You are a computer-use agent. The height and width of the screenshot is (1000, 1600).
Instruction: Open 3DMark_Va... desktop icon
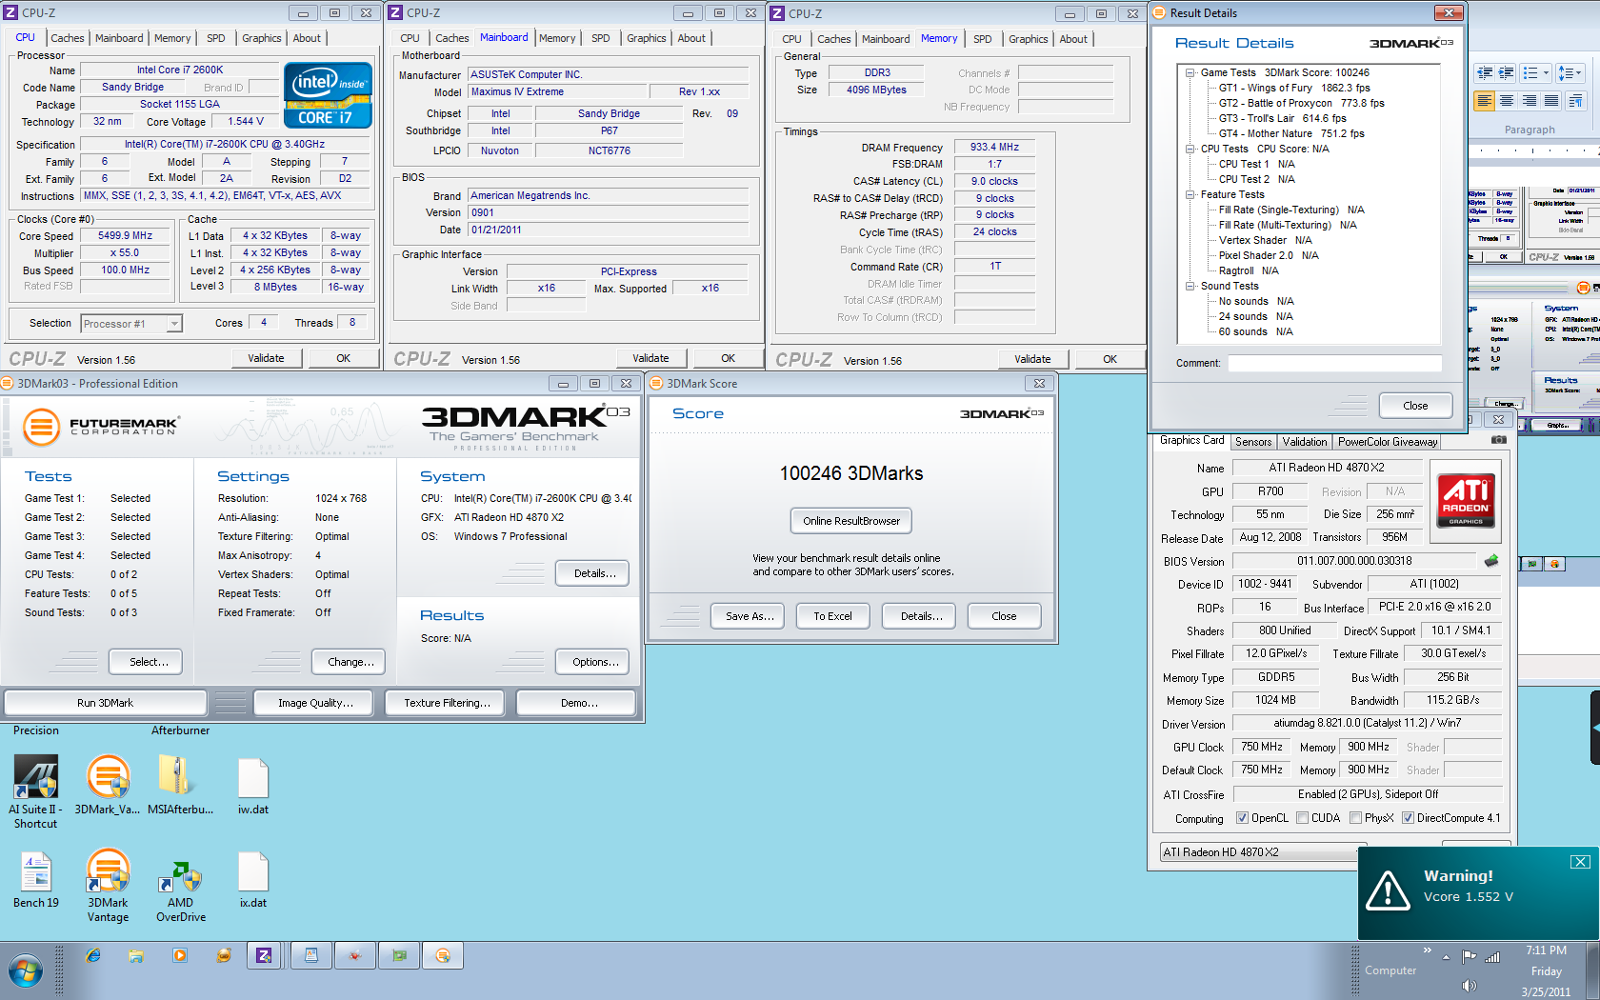pyautogui.click(x=107, y=785)
